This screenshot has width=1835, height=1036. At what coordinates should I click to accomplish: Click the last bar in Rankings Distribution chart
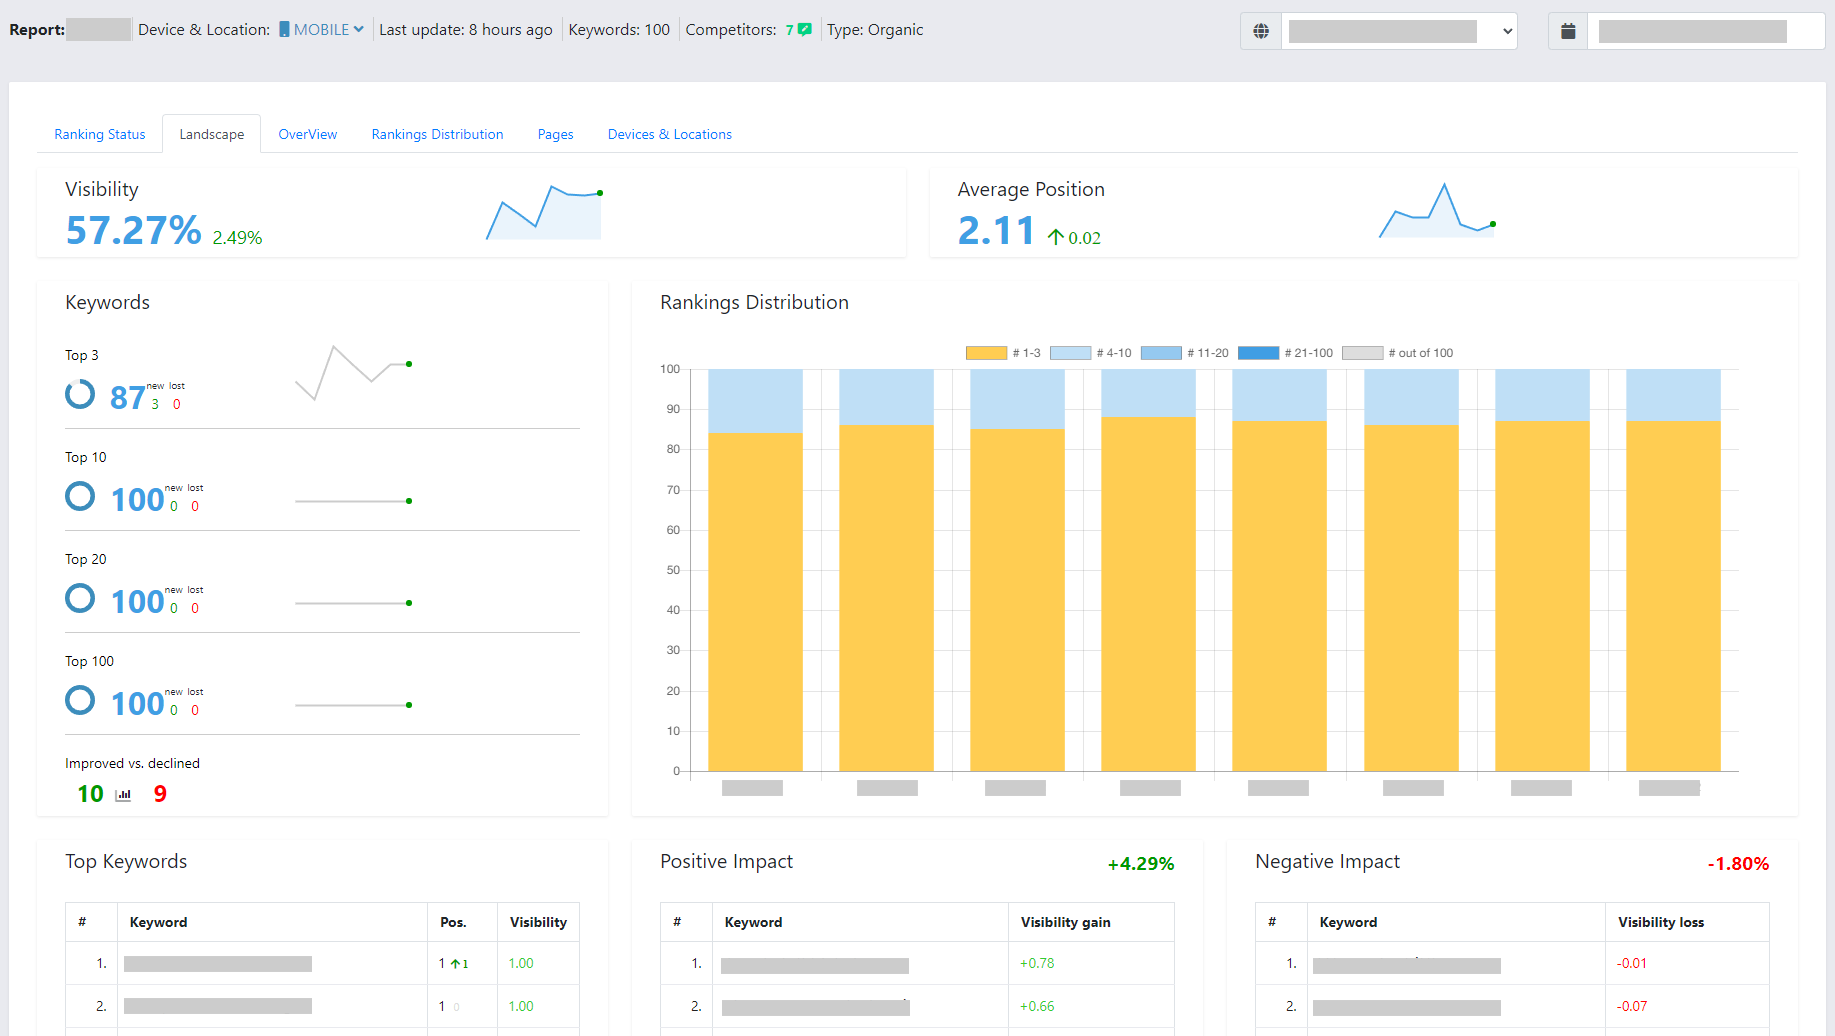(1673, 570)
